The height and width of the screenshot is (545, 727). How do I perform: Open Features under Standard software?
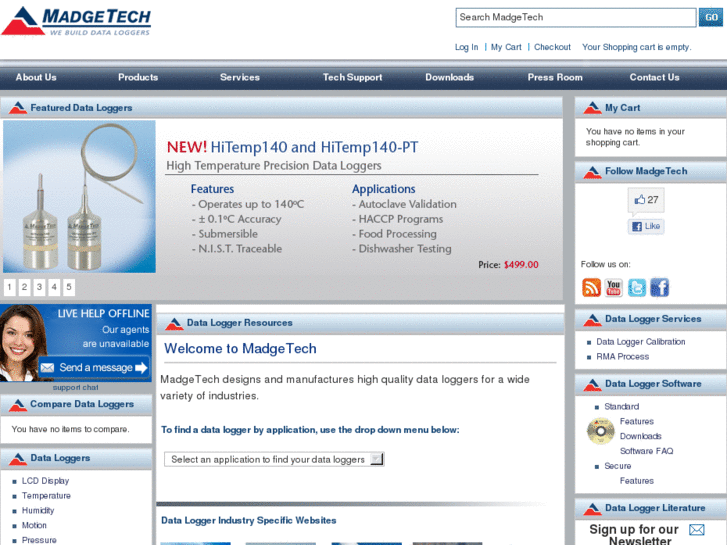[637, 422]
